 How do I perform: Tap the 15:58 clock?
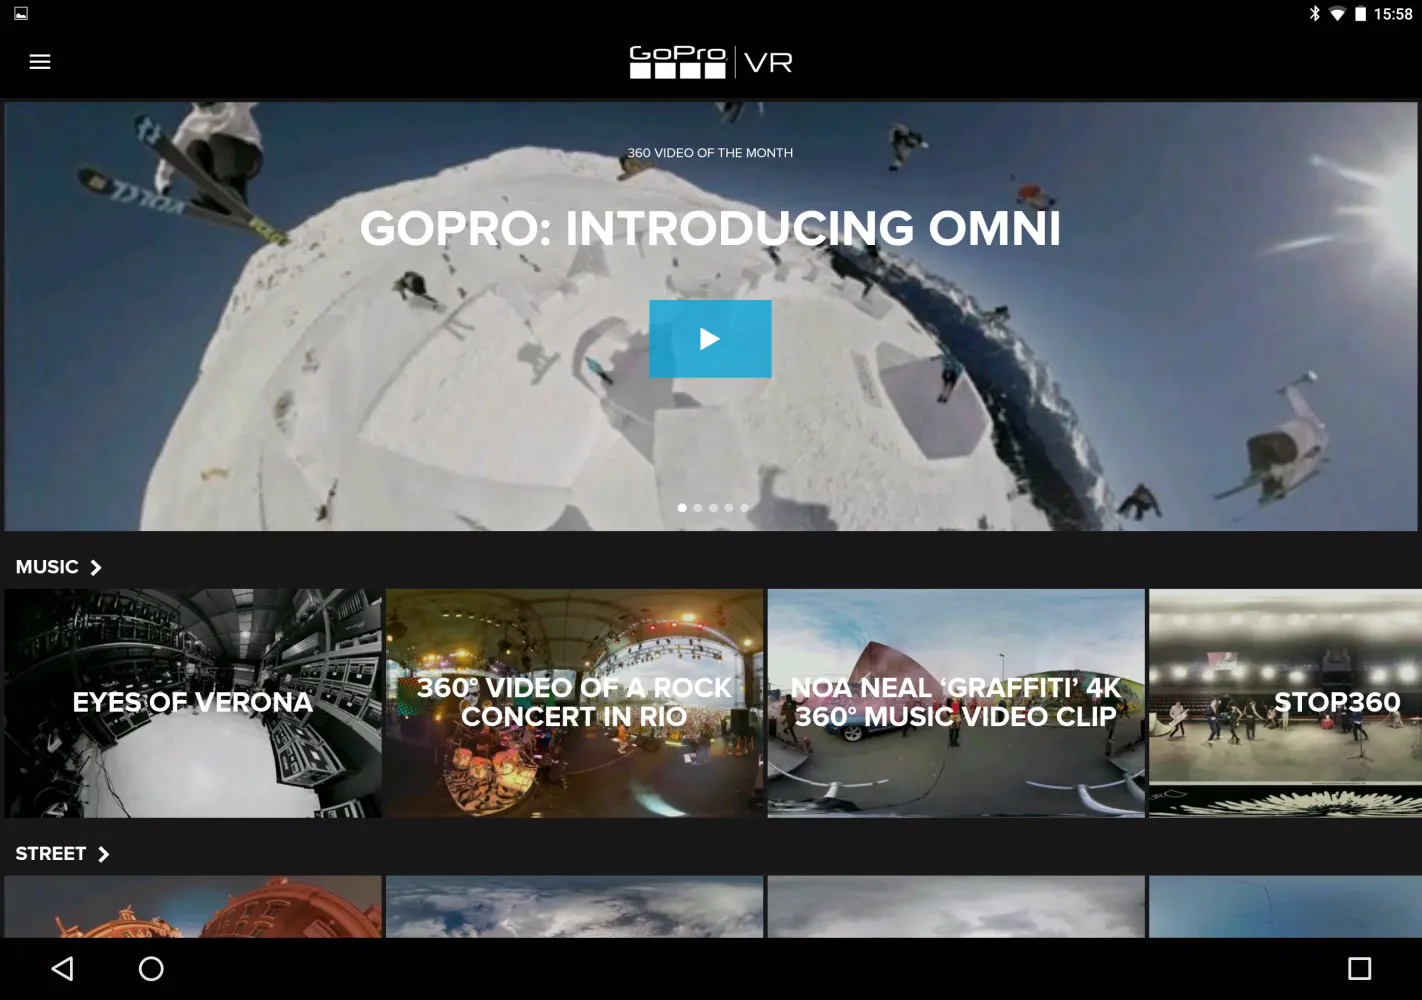1393,14
